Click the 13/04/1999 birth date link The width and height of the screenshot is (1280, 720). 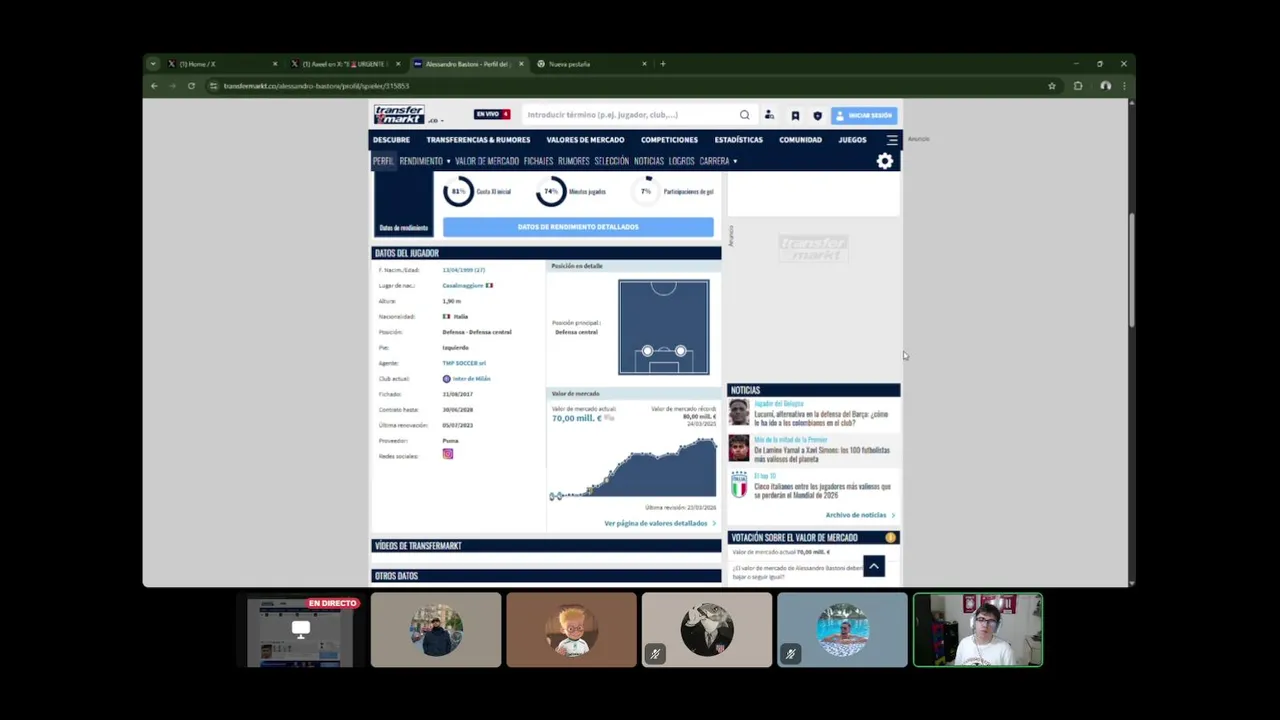(x=463, y=270)
